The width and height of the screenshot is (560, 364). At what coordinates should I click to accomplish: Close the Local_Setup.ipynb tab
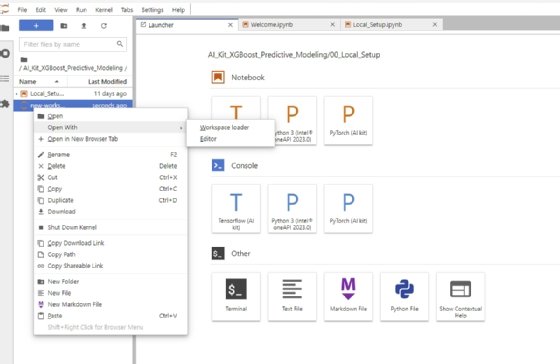click(x=435, y=25)
